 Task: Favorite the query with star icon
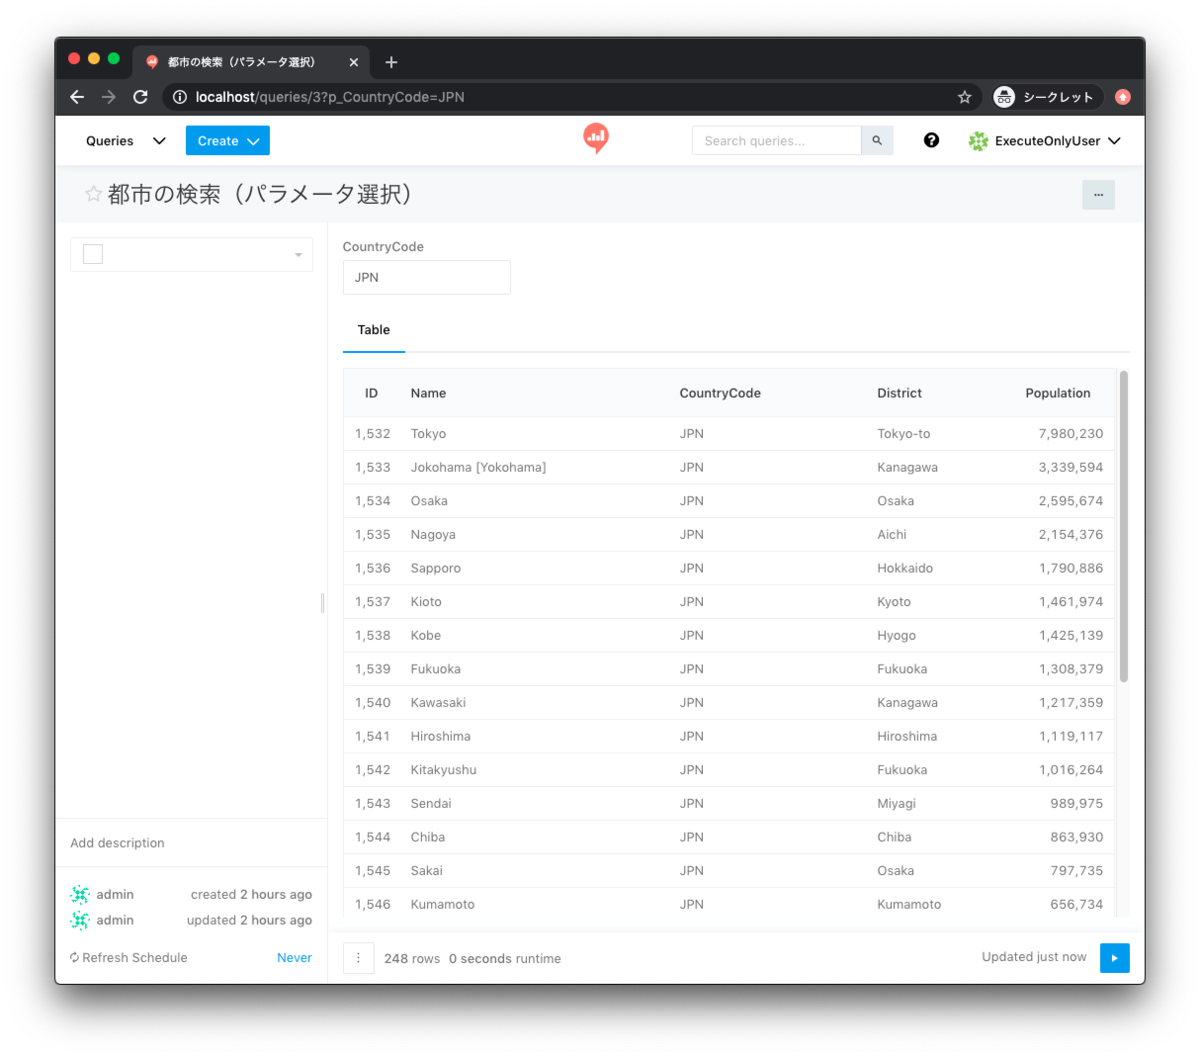coord(93,194)
